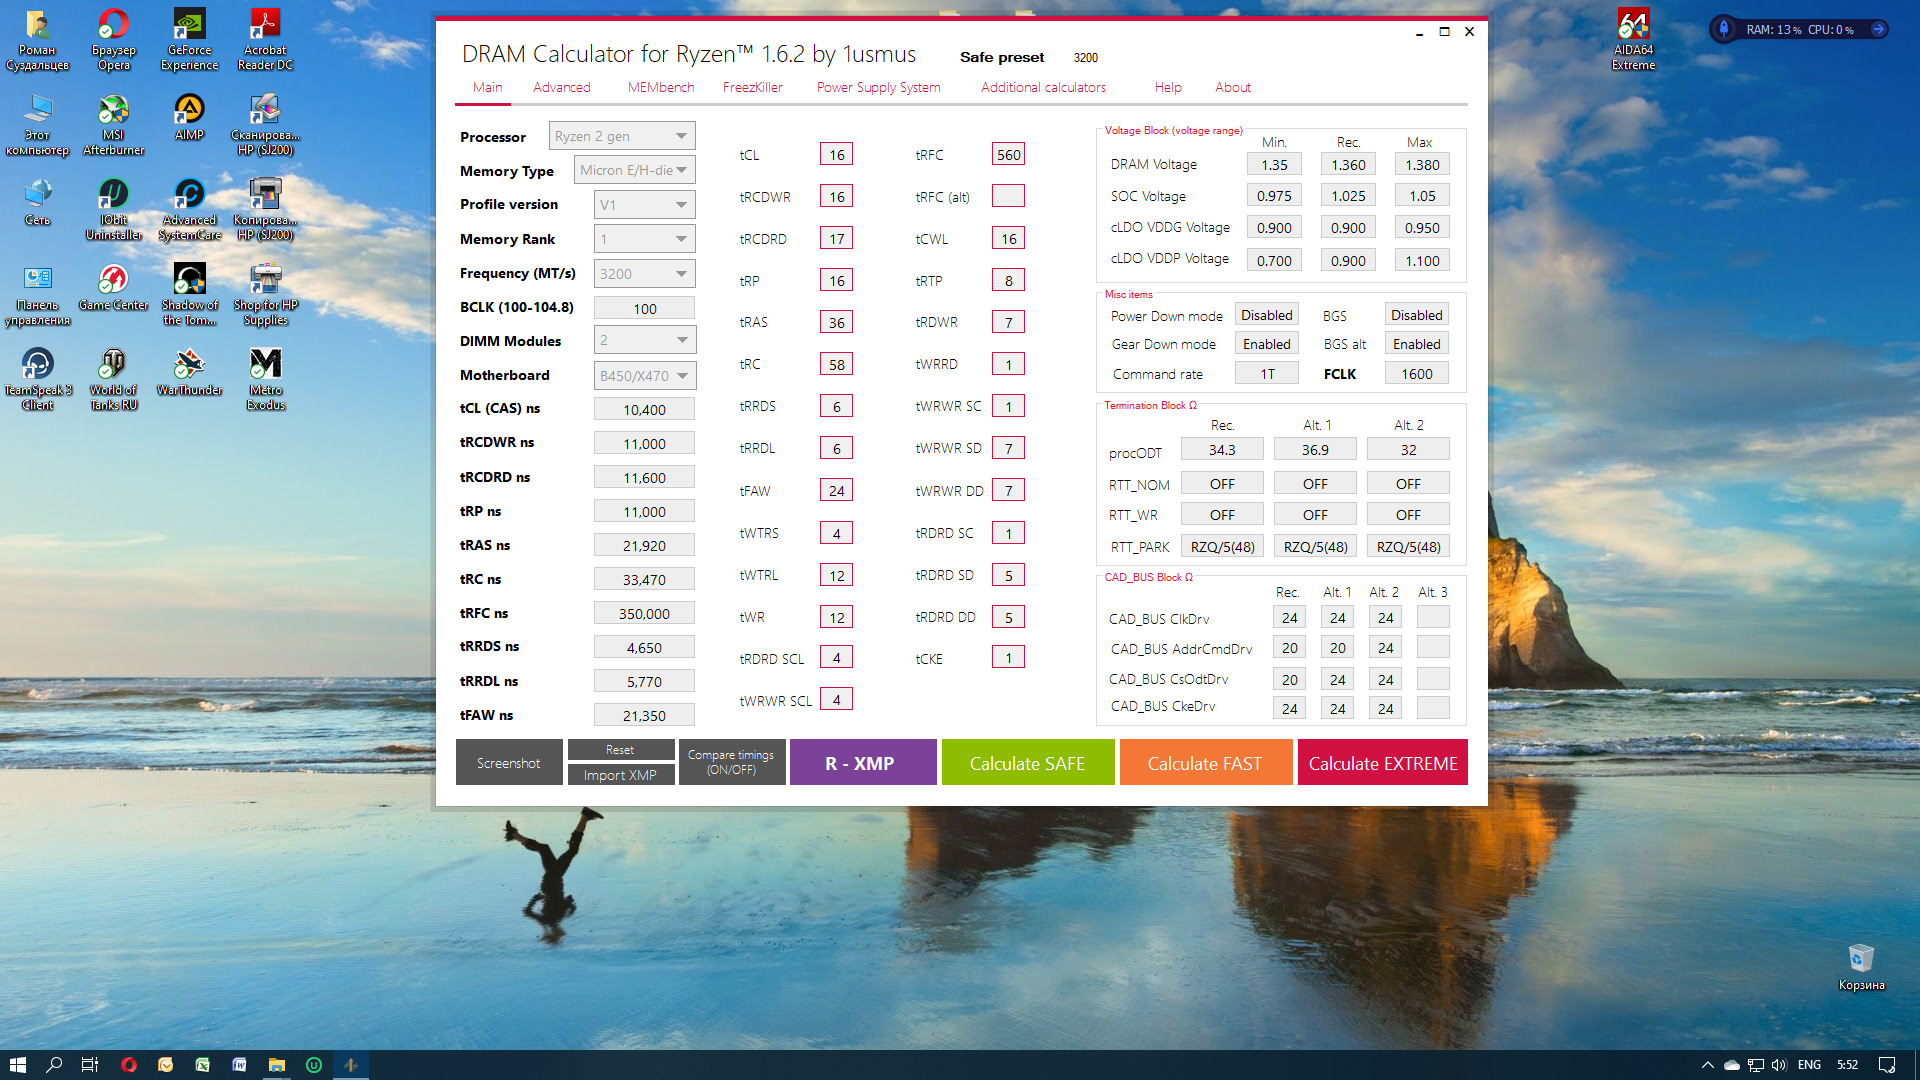The width and height of the screenshot is (1920, 1080).
Task: Click the Power Down mode Disabled field
Action: tap(1266, 315)
